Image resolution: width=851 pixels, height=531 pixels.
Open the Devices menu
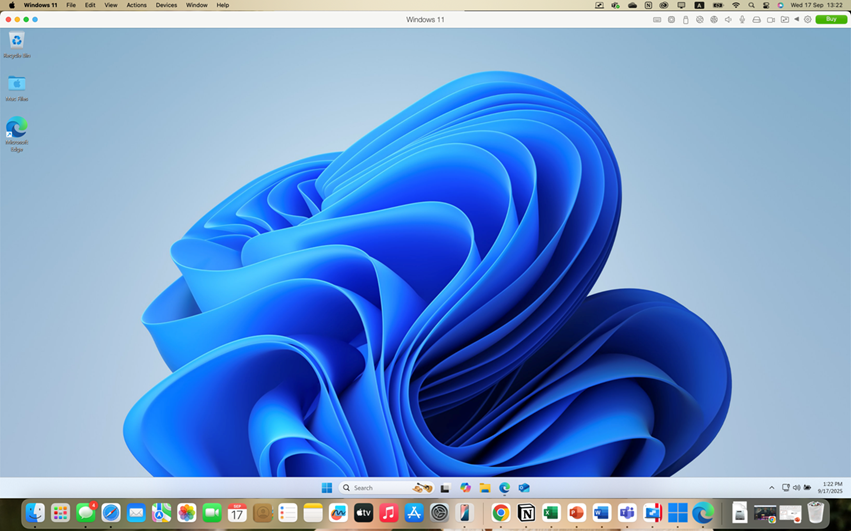[x=166, y=5]
